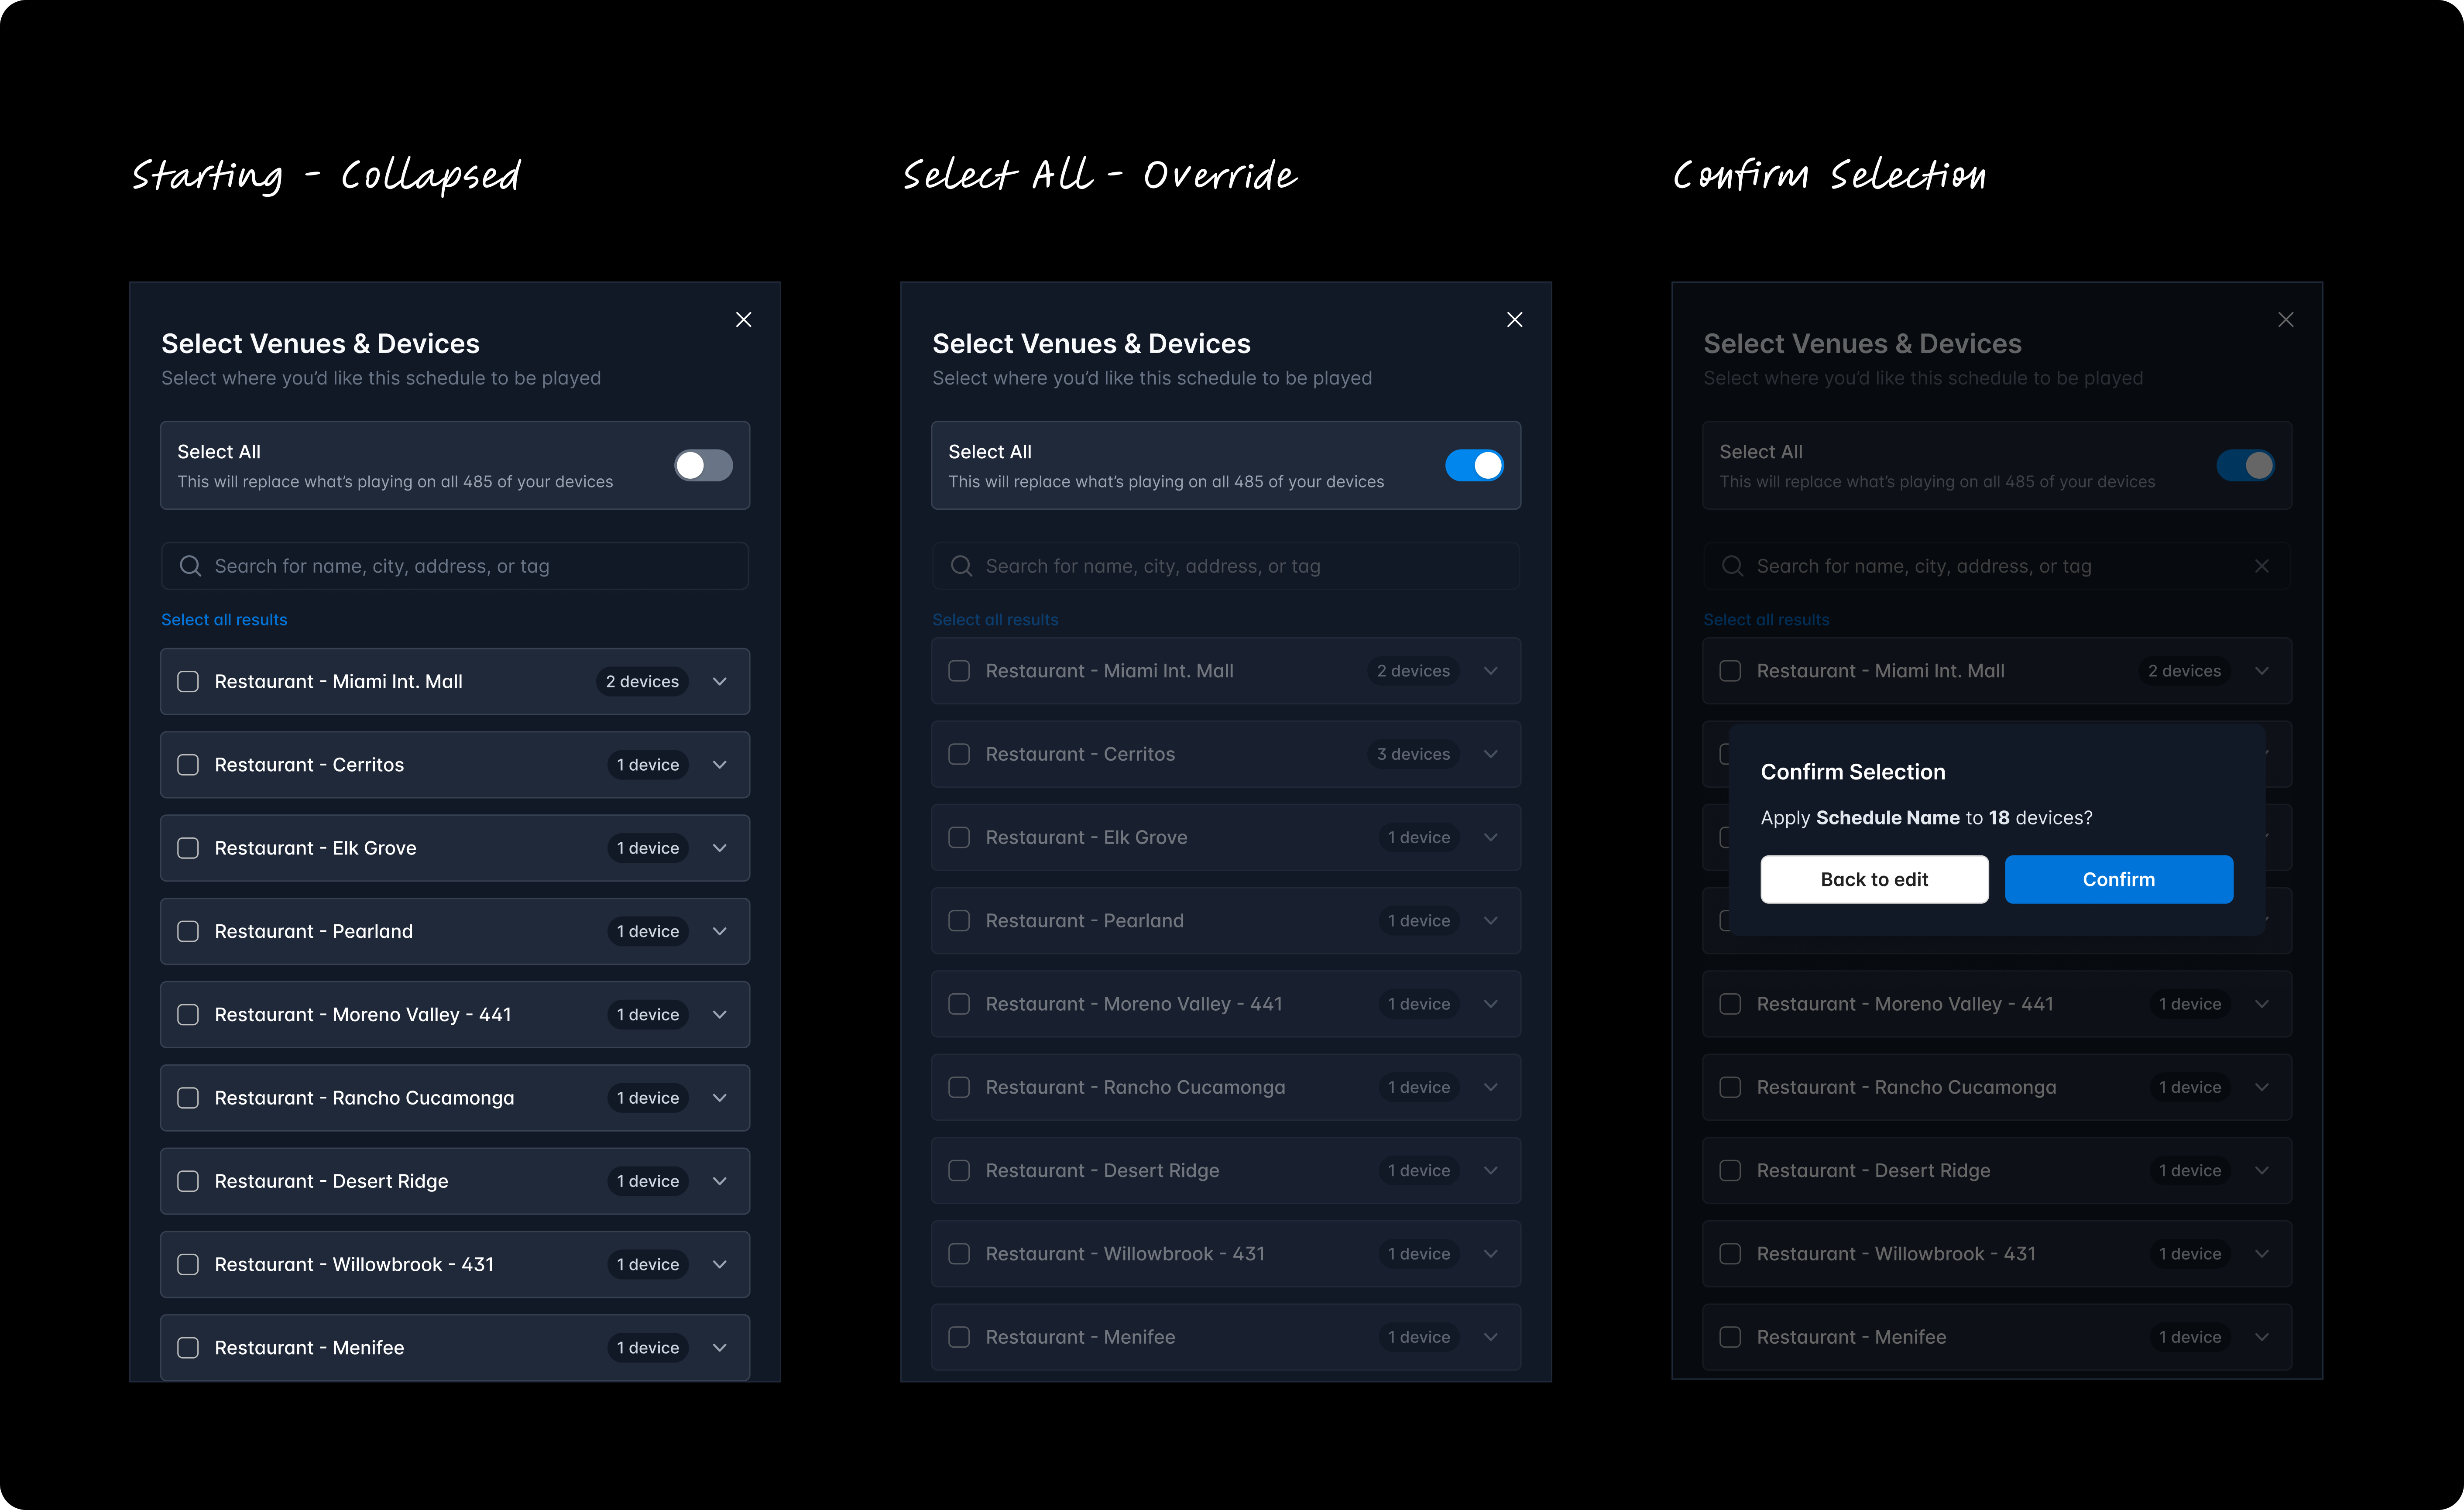Check Restaurant - Cerritos in Override panel
The height and width of the screenshot is (1510, 2464).
pos(959,754)
